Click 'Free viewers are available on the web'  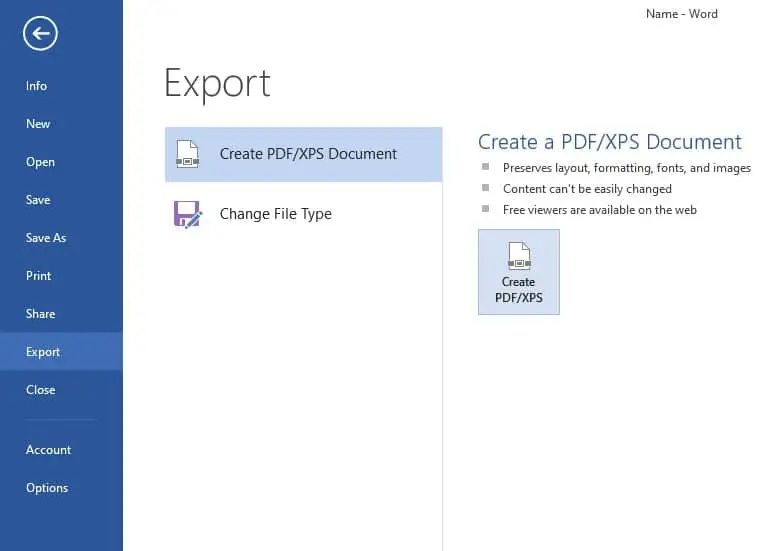[600, 210]
